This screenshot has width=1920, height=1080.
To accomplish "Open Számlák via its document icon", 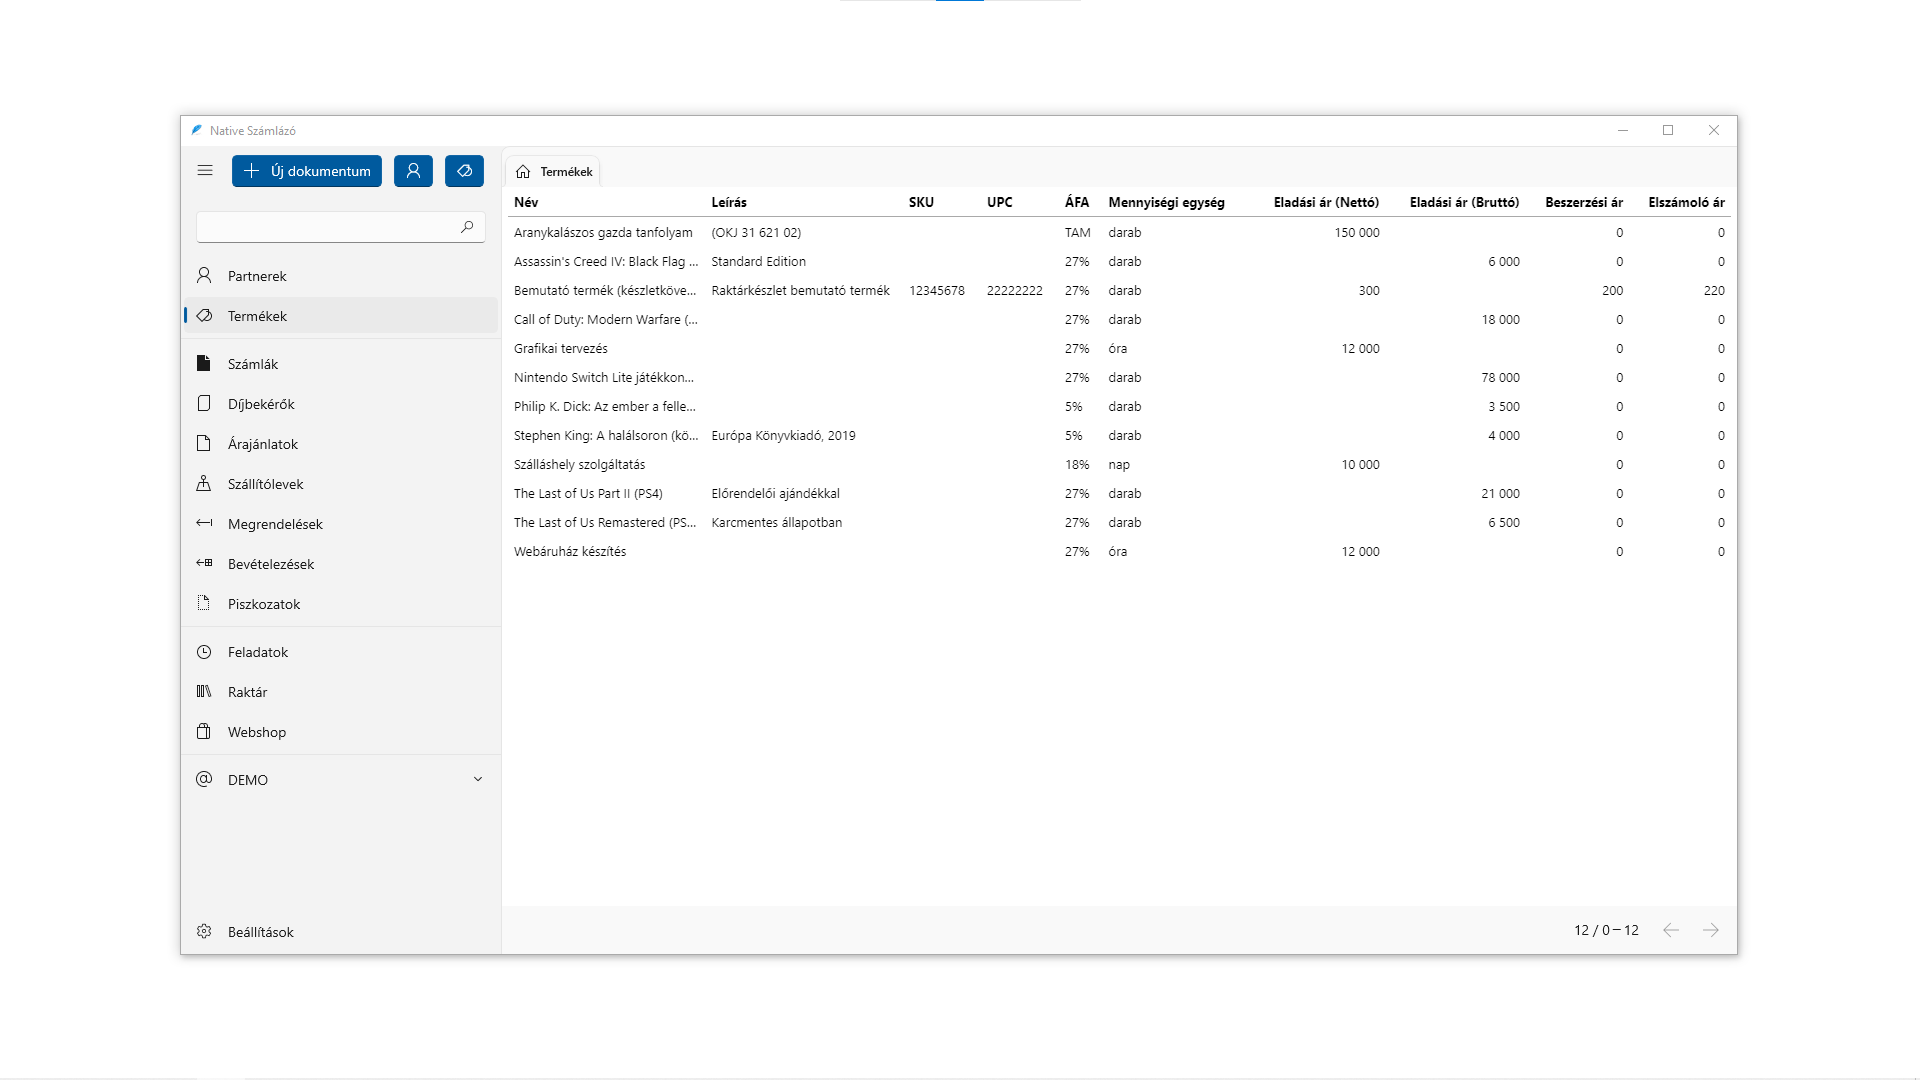I will [x=204, y=363].
